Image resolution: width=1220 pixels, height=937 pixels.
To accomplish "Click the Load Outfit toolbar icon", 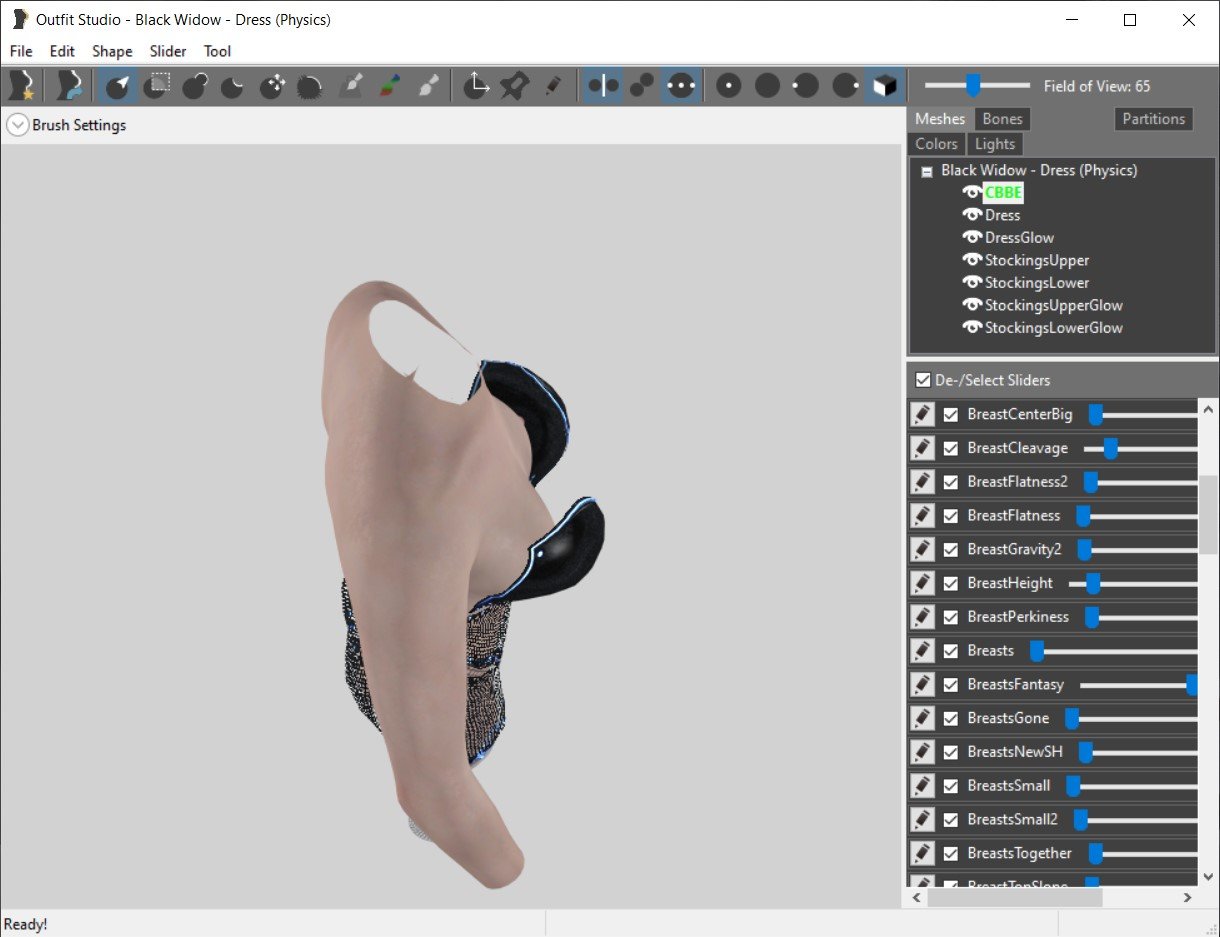I will pos(69,87).
